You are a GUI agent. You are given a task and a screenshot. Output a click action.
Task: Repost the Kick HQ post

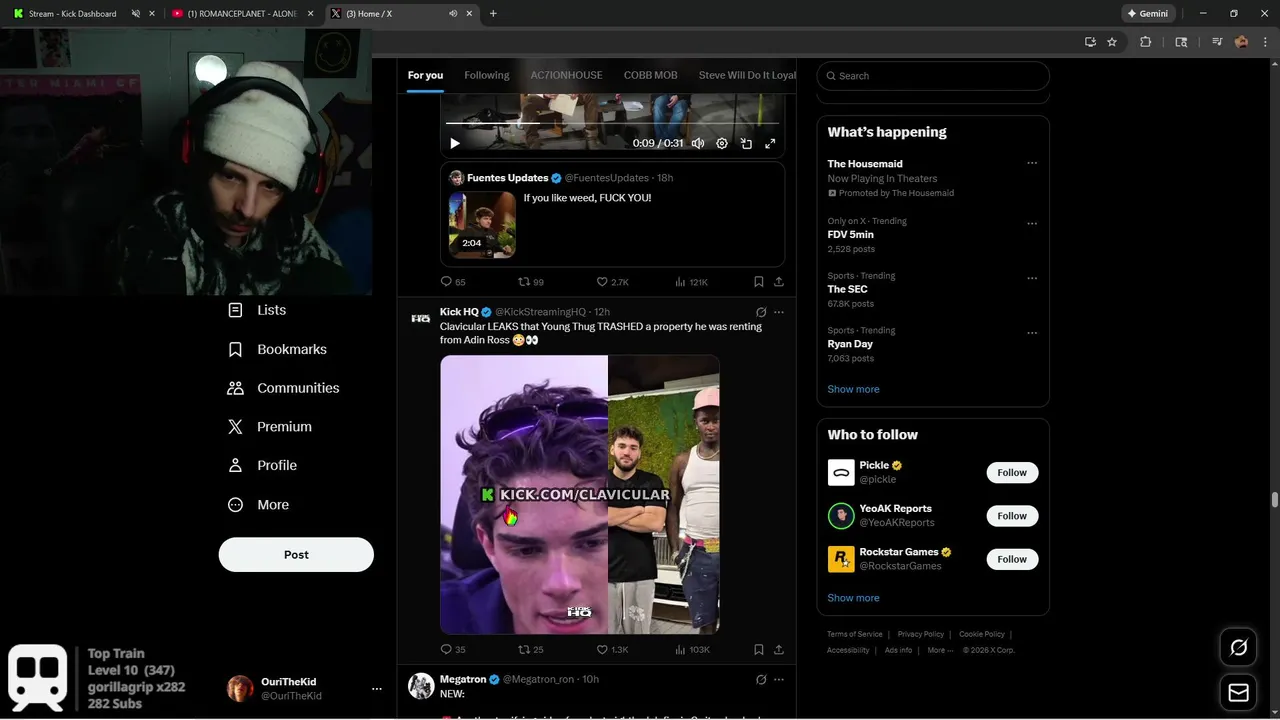pyautogui.click(x=531, y=649)
